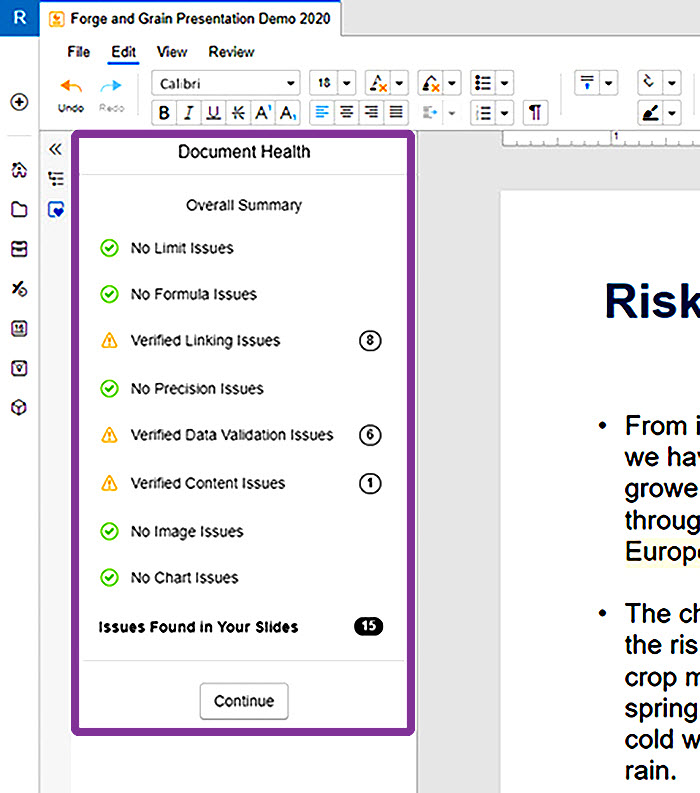This screenshot has height=793, width=700.
Task: Expand the indent dropdown arrow
Action: pos(452,113)
